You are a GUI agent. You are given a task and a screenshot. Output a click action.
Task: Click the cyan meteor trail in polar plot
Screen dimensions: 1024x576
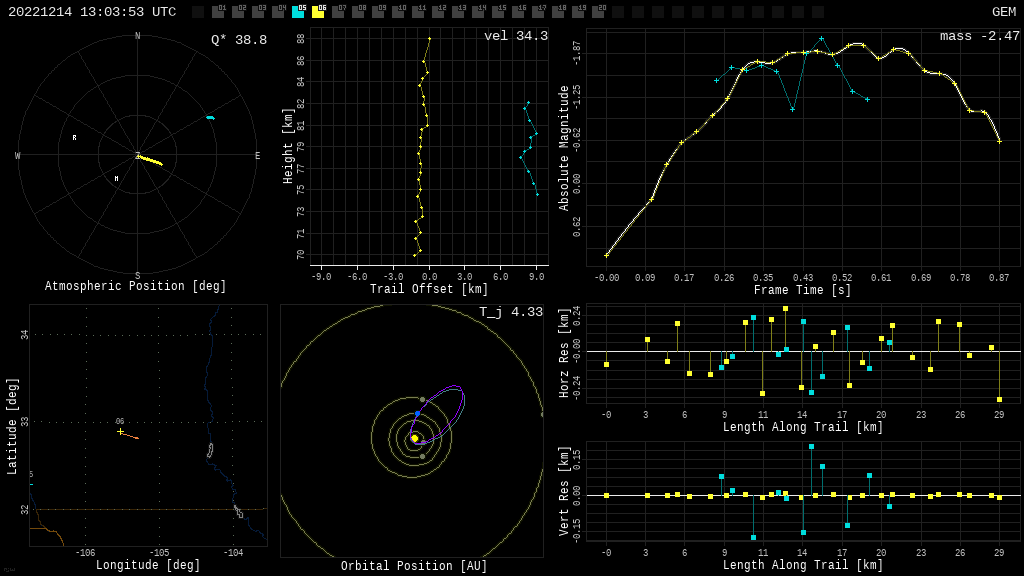pos(210,118)
